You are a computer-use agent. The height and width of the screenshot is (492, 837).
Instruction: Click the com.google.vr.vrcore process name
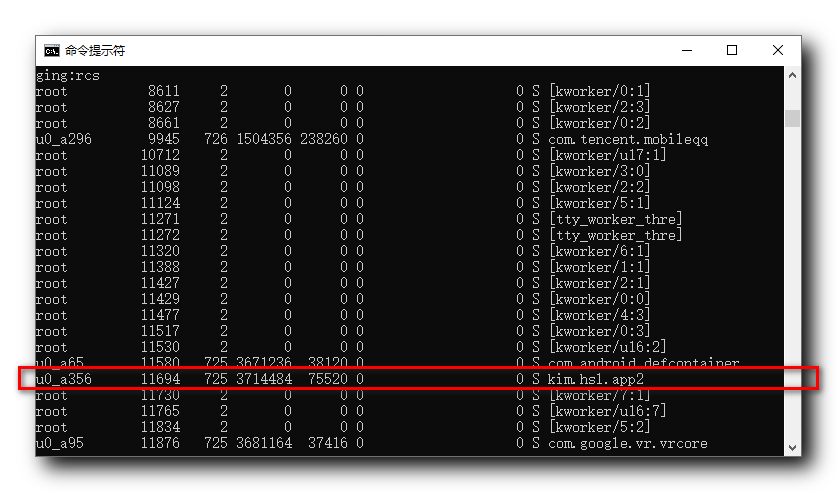628,443
